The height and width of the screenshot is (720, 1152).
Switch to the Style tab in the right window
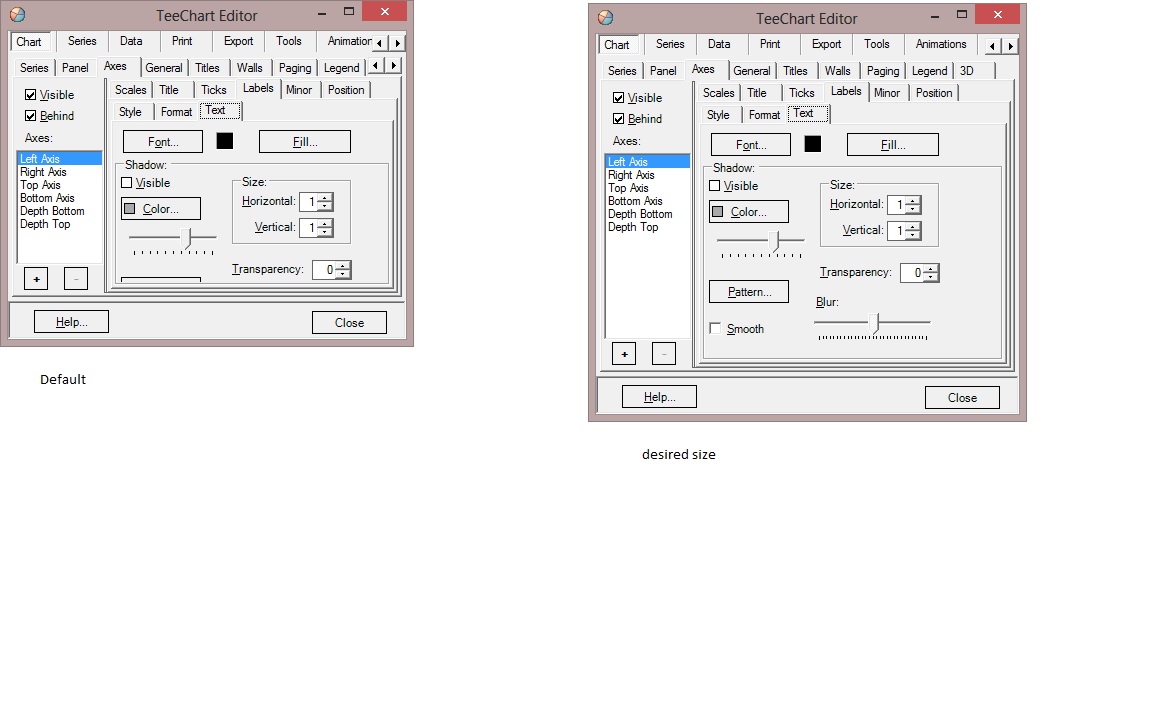718,115
